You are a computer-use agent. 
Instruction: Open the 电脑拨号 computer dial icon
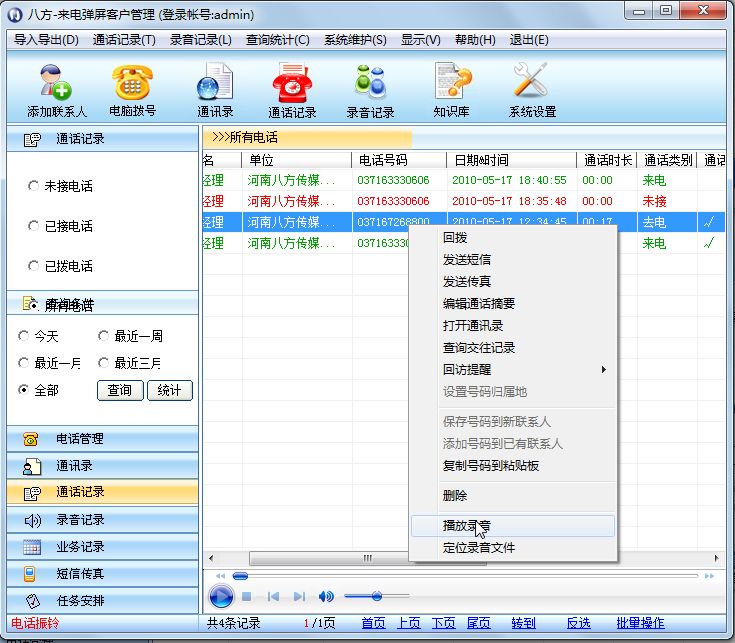click(x=132, y=82)
